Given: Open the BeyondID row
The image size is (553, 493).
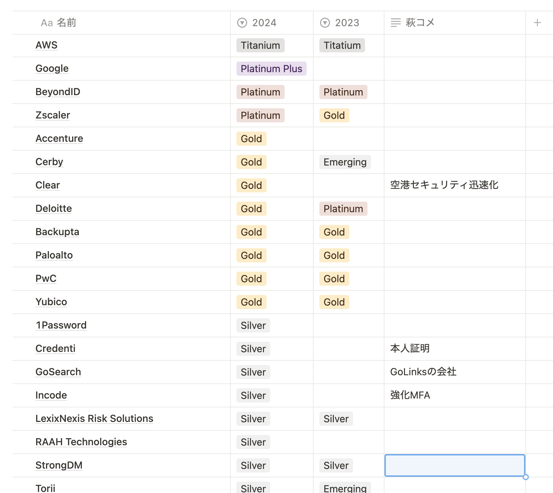Looking at the screenshot, I should click(x=58, y=92).
